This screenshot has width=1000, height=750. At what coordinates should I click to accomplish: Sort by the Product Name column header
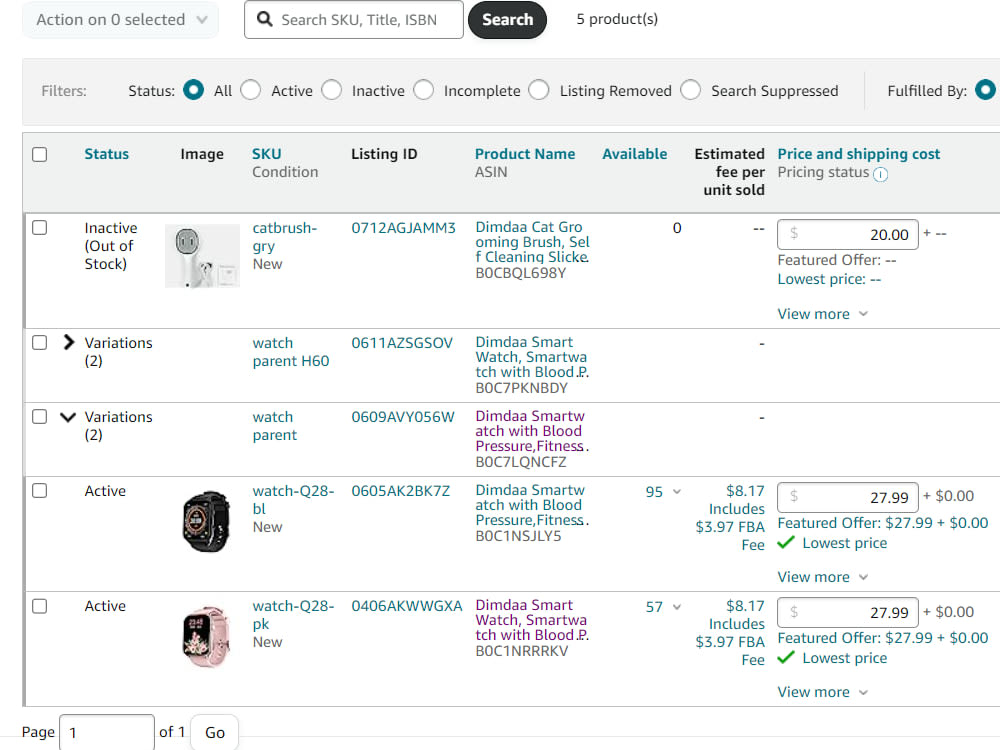point(525,154)
